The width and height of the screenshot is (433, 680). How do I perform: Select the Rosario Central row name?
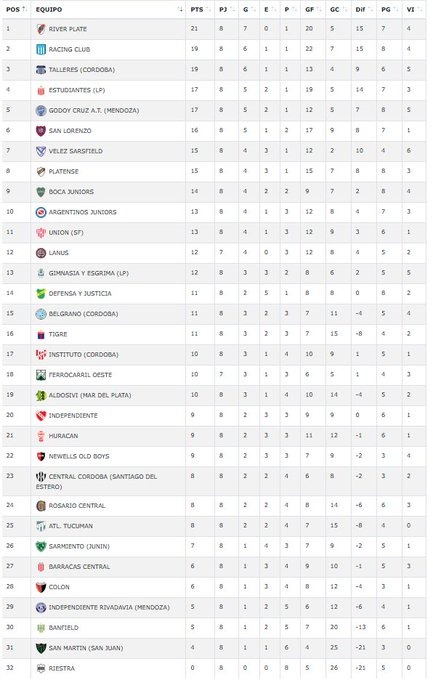(x=77, y=506)
